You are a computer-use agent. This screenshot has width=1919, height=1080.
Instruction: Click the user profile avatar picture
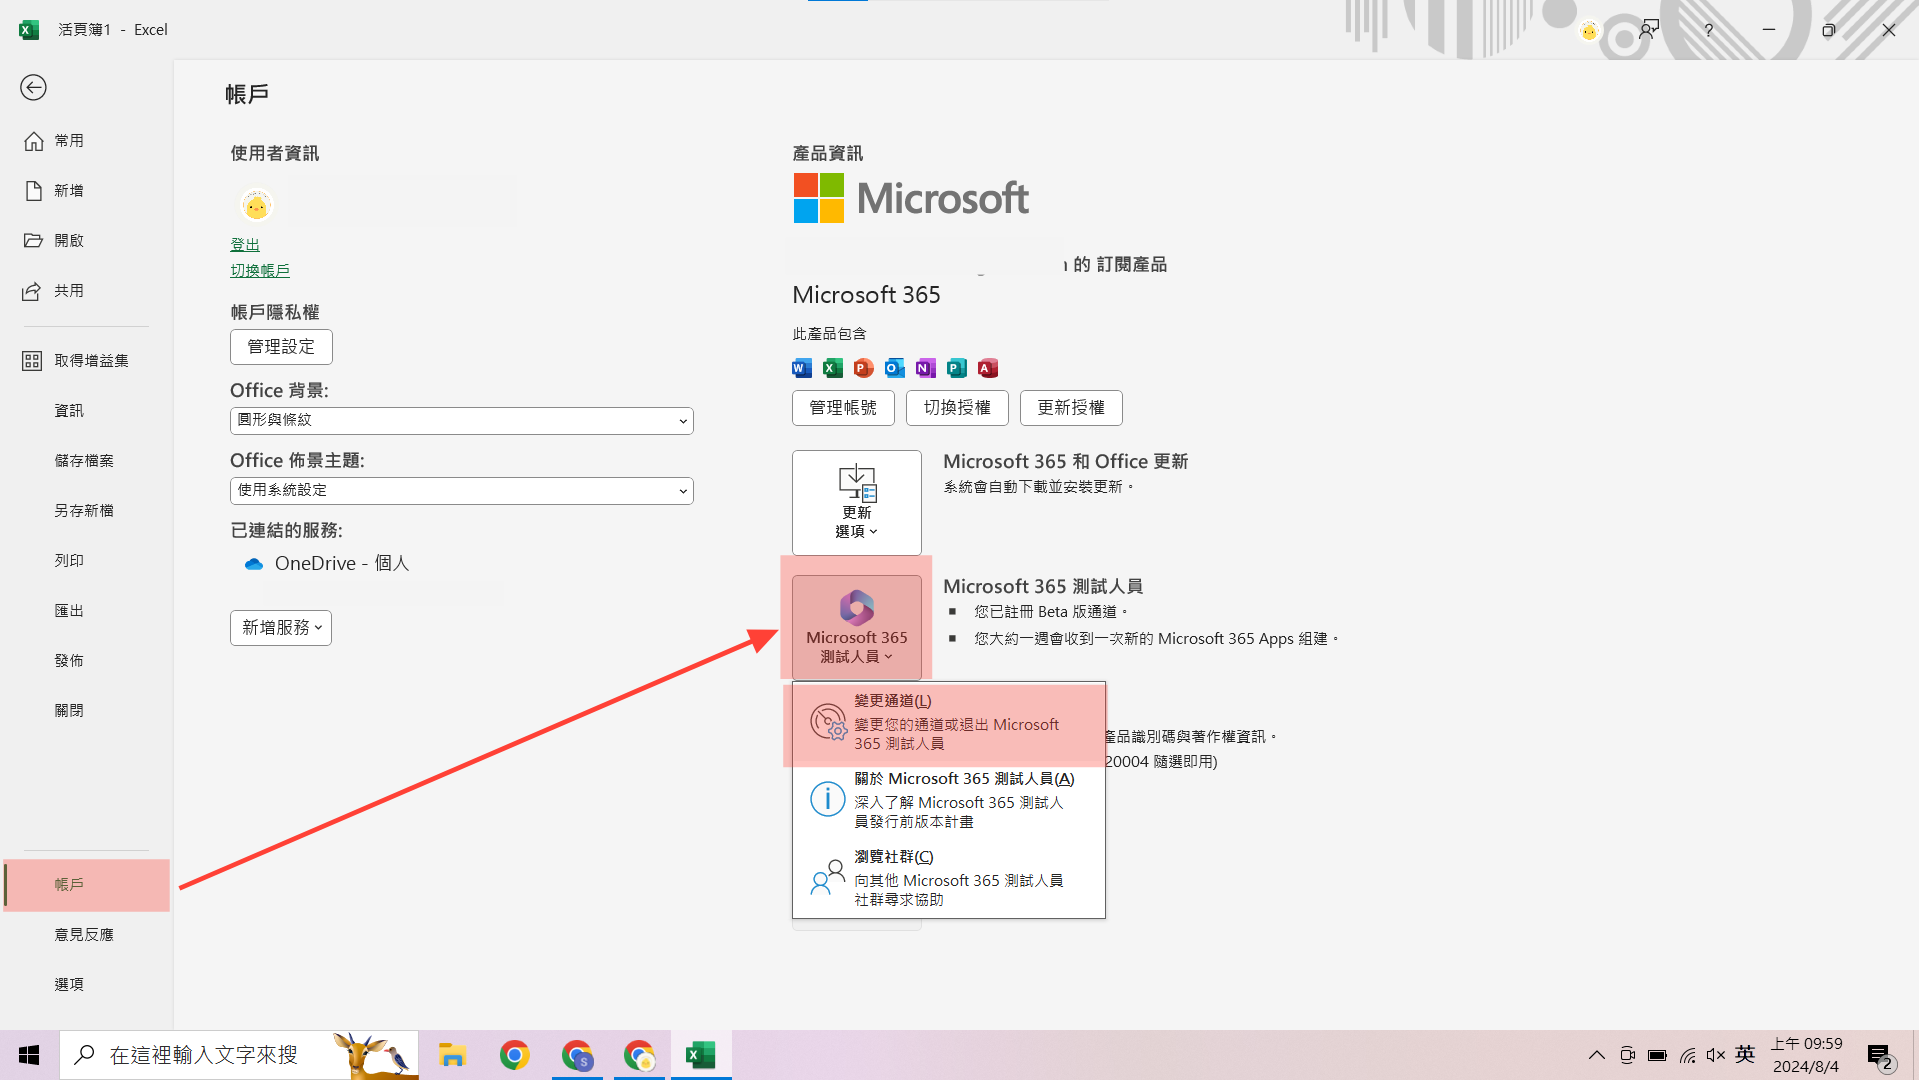[257, 206]
